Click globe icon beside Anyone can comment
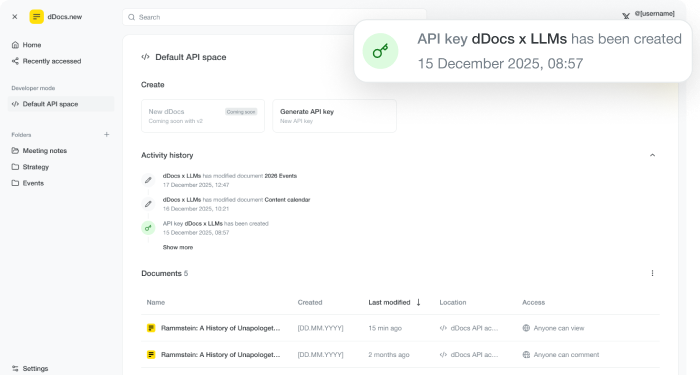Viewport: 700px width, 375px height. [526, 355]
